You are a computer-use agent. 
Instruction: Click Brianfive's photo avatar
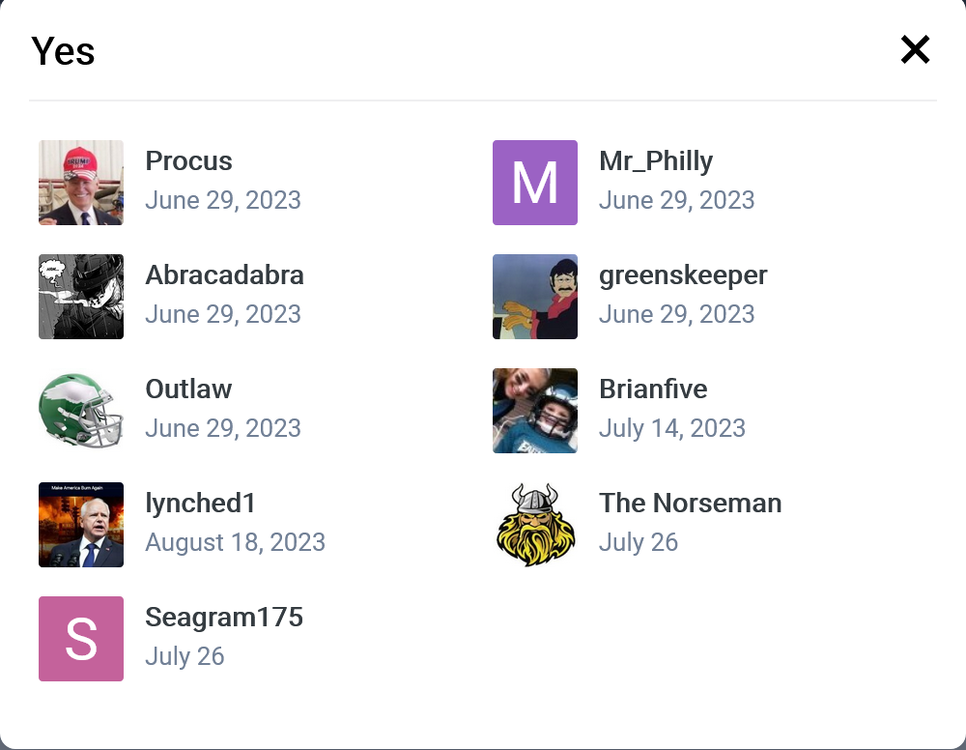[535, 410]
